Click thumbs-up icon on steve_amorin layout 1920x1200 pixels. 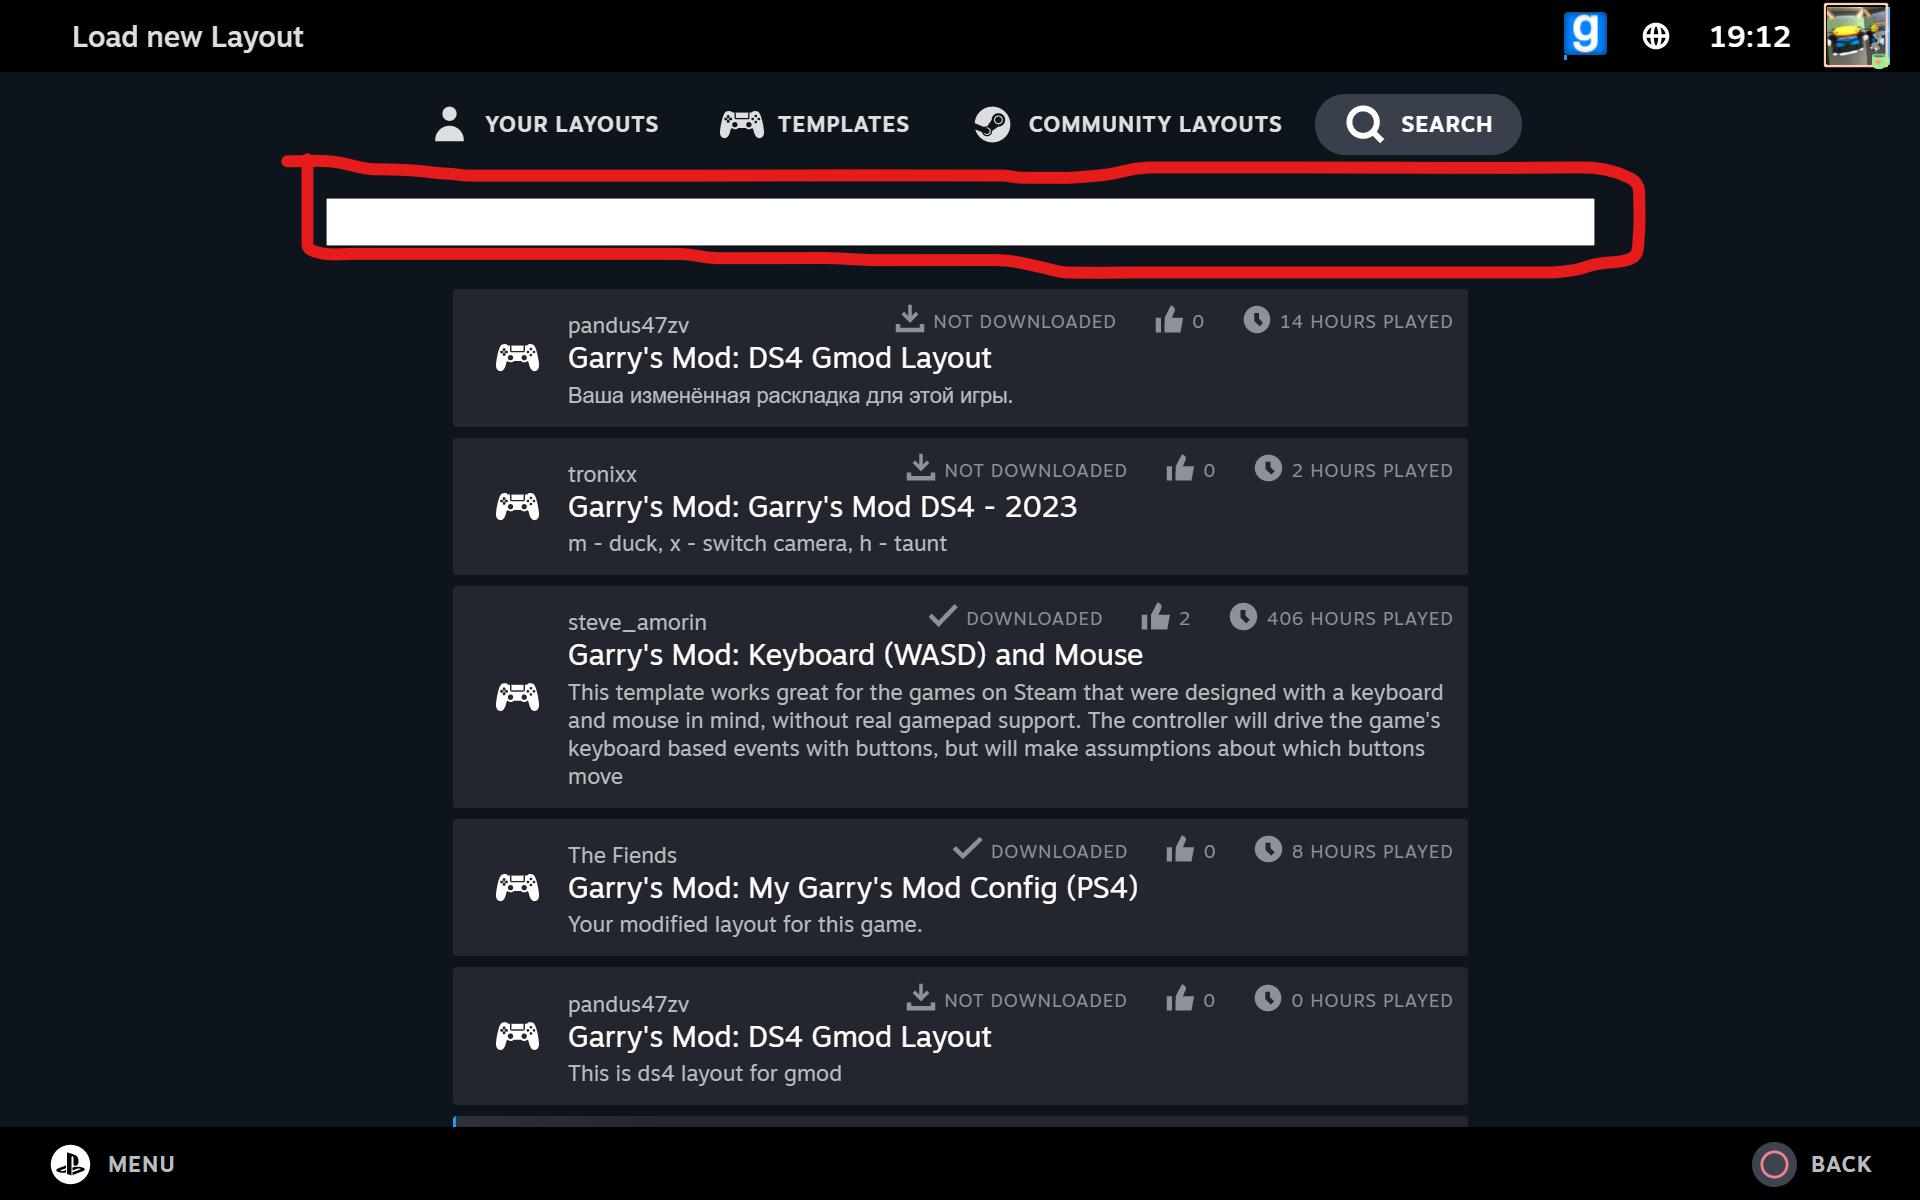[x=1155, y=617]
